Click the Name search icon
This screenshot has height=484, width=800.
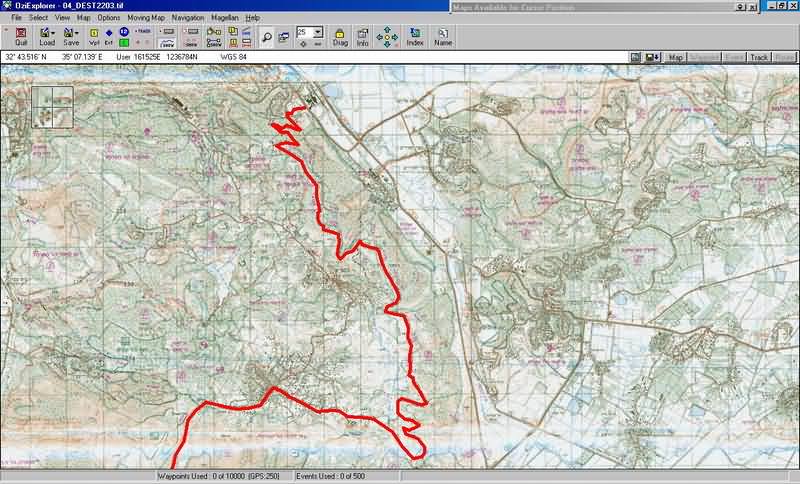click(x=442, y=37)
